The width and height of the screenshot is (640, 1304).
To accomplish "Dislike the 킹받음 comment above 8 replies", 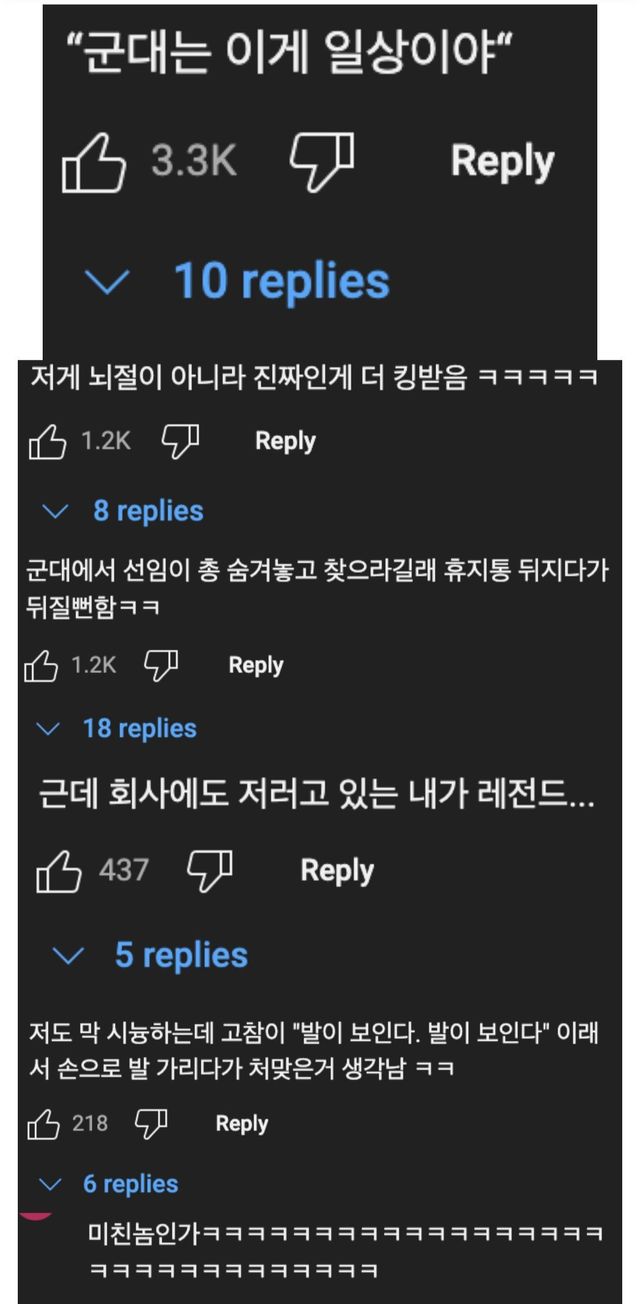I will pyautogui.click(x=181, y=441).
